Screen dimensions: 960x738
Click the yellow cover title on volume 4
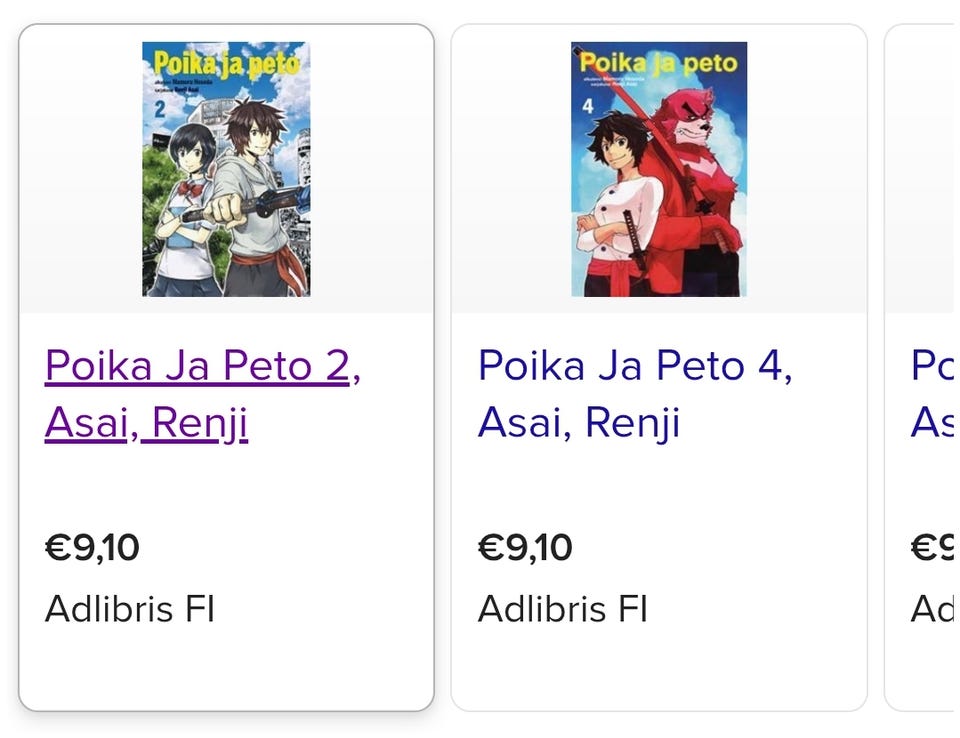point(658,62)
